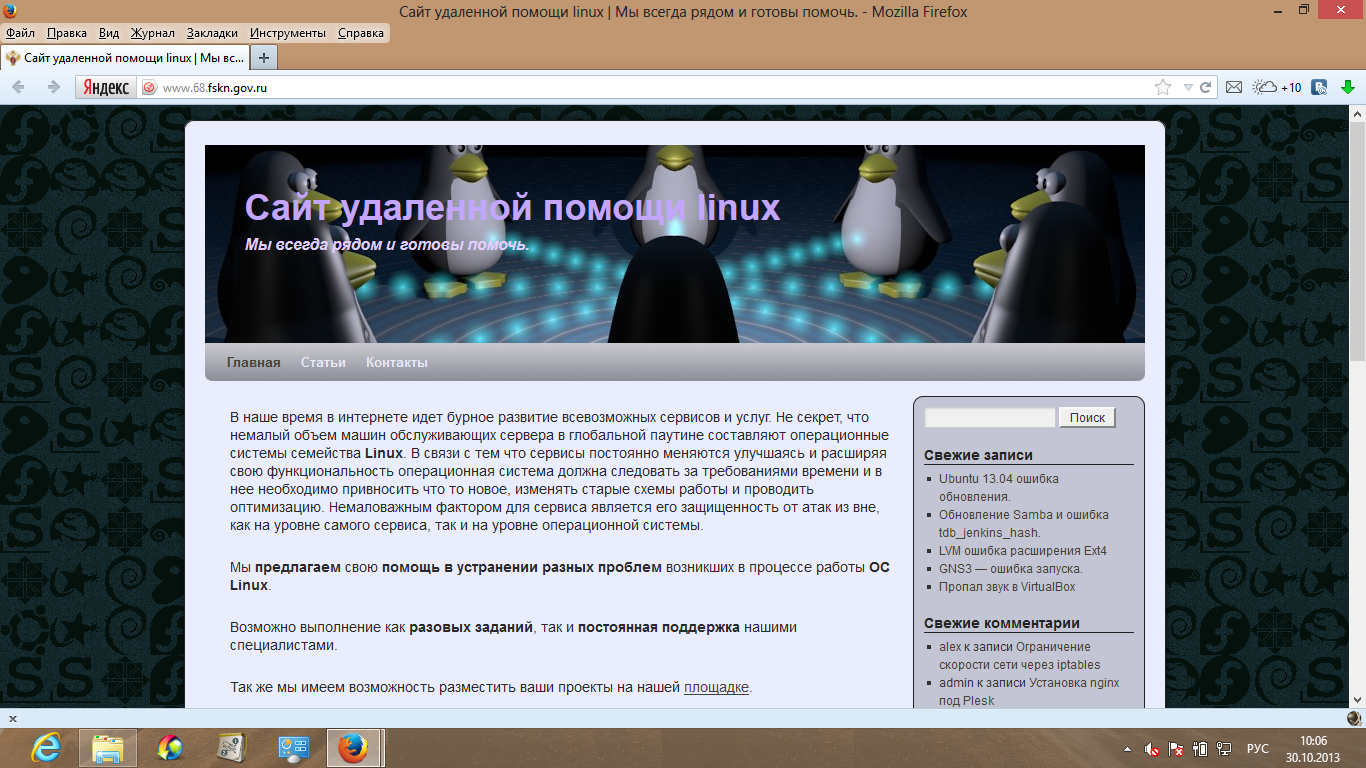Viewport: 1366px width, 768px height.
Task: Go to the Главная navigation item
Action: [x=254, y=362]
